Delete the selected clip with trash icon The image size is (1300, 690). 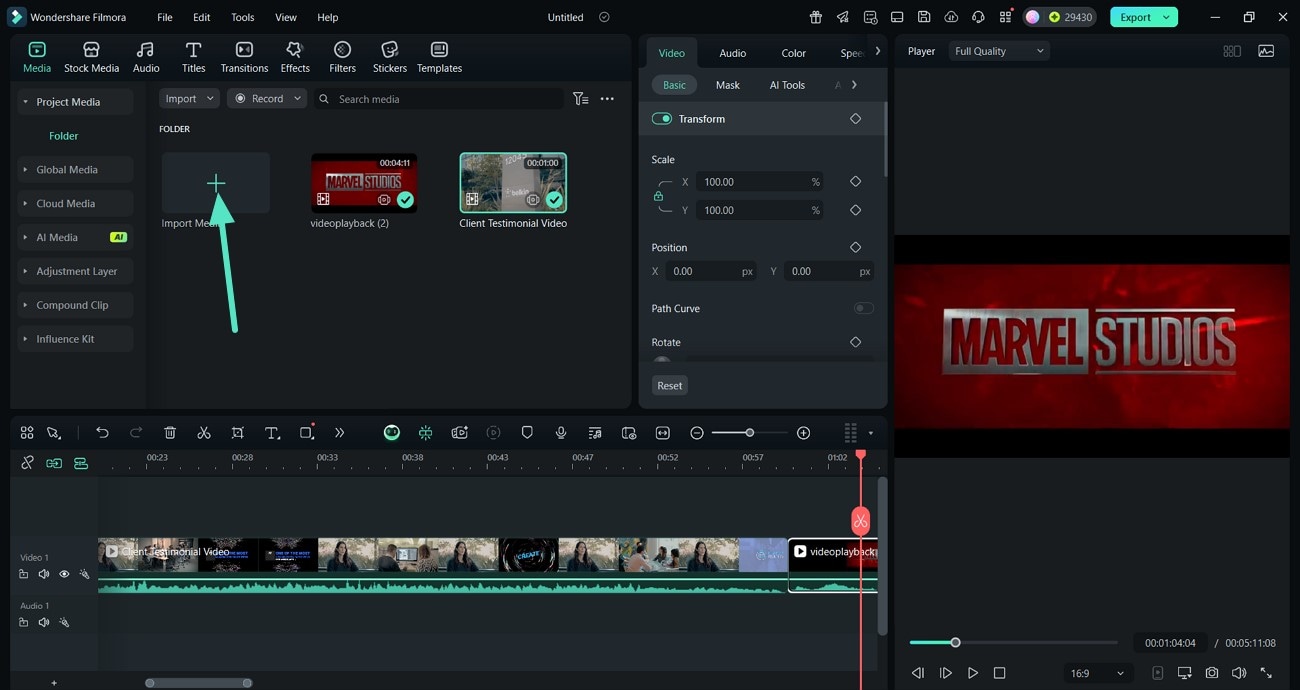[x=170, y=433]
